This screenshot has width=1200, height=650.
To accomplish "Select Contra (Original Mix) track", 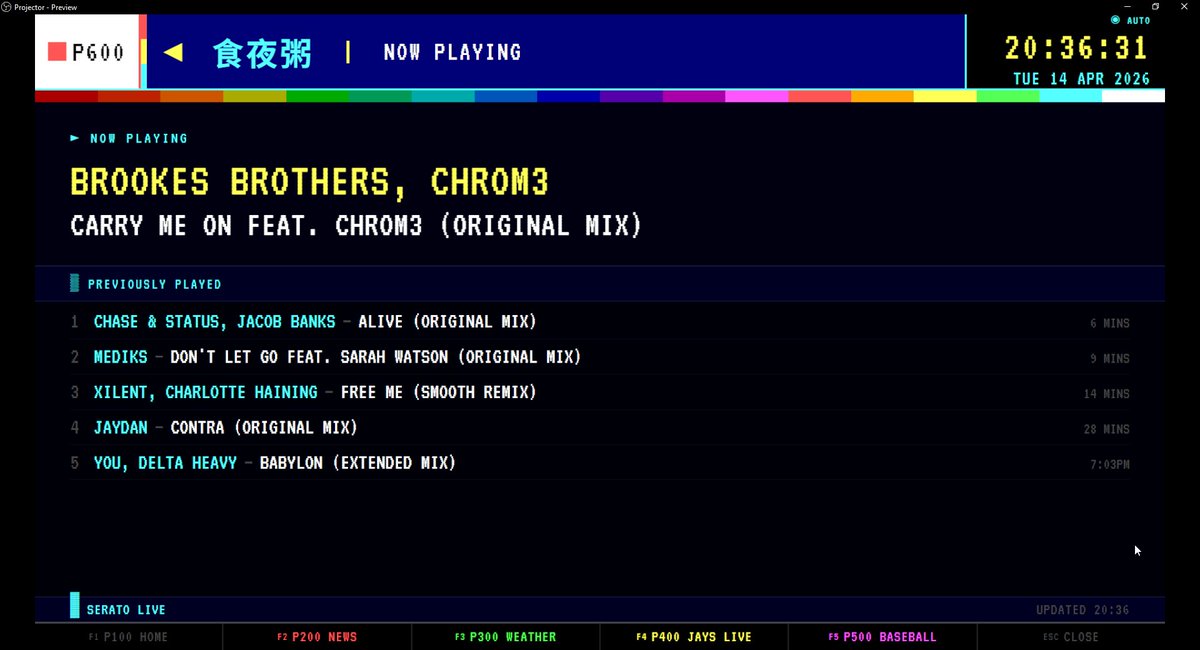I will pyautogui.click(x=264, y=428).
